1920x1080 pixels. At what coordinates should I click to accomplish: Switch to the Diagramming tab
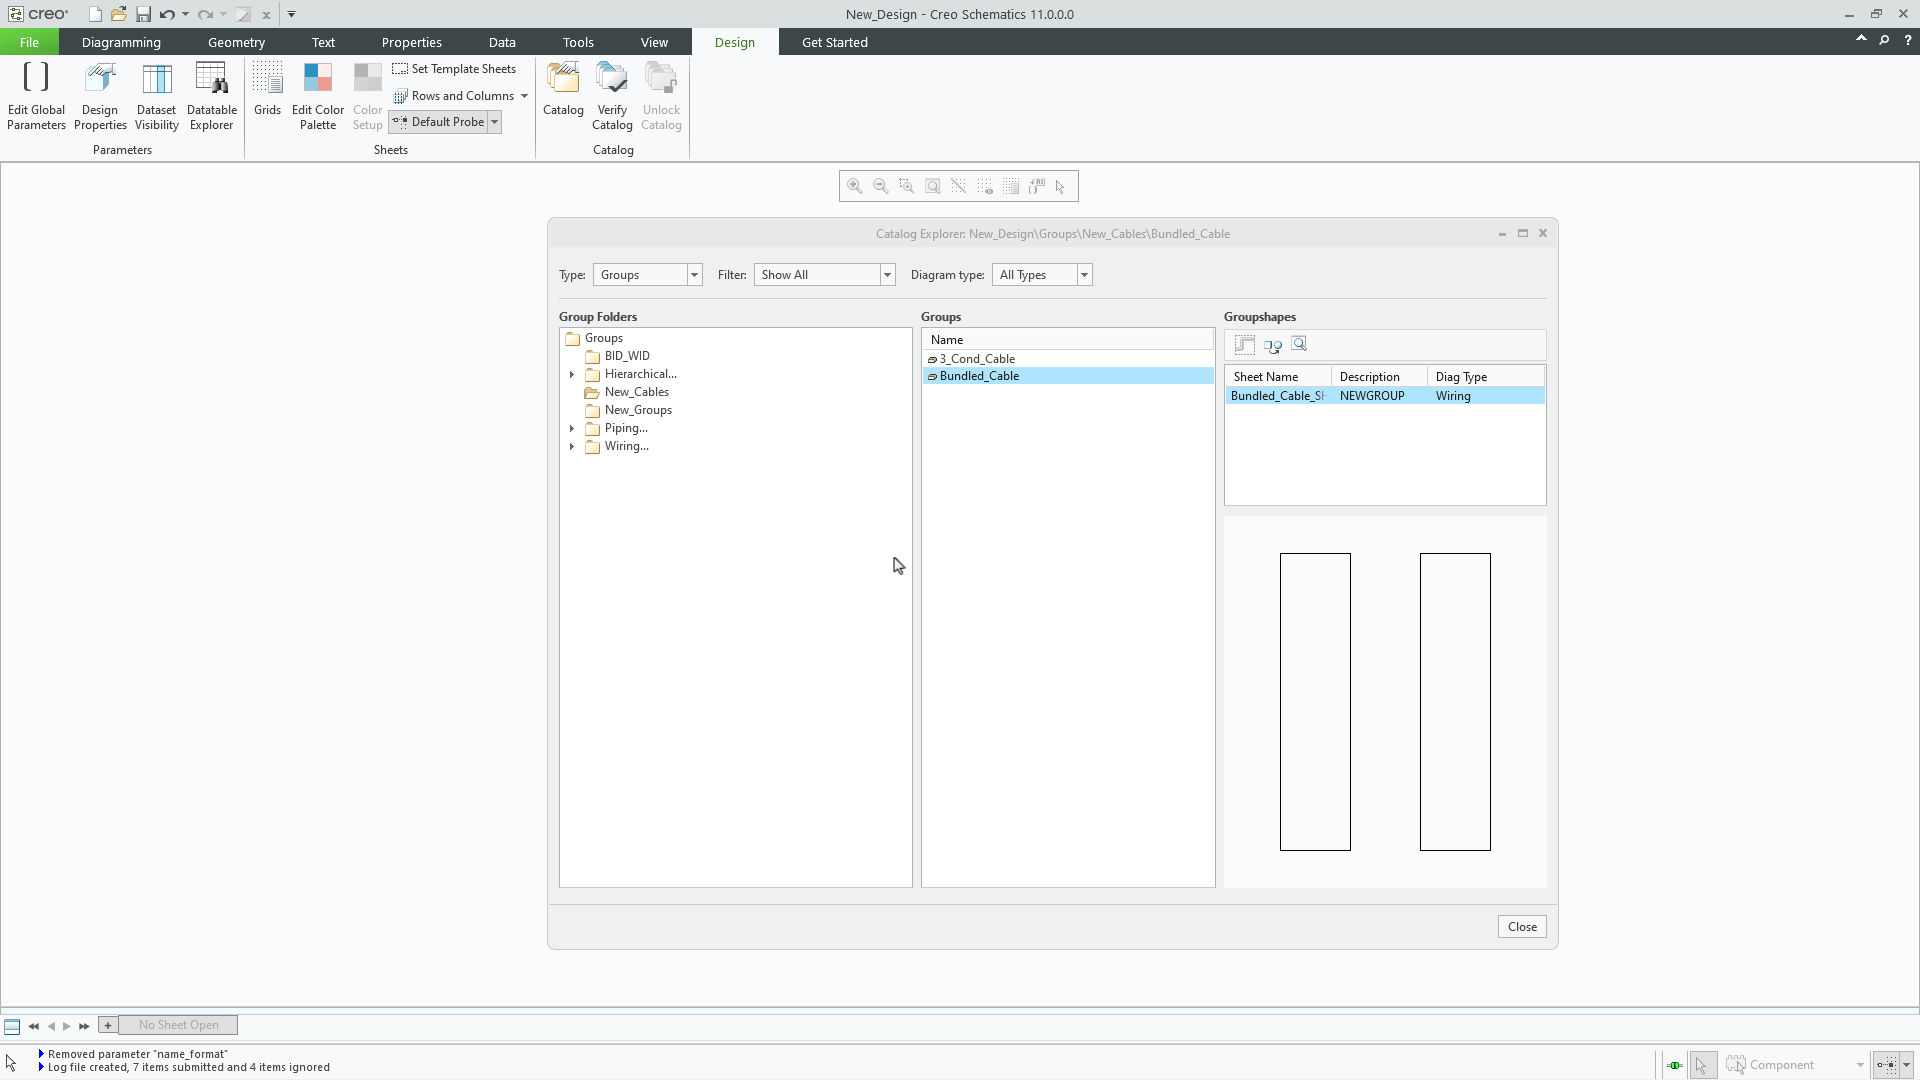(120, 42)
